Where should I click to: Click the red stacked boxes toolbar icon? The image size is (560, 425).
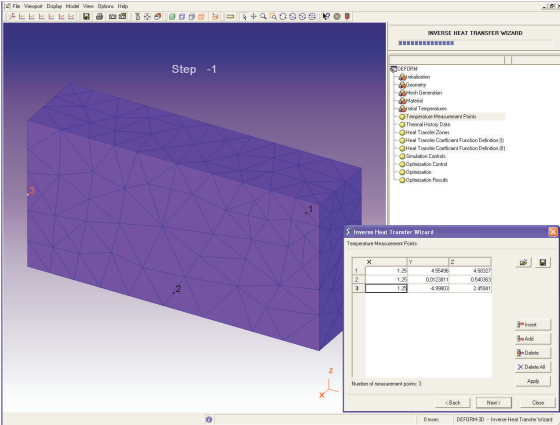158,16
